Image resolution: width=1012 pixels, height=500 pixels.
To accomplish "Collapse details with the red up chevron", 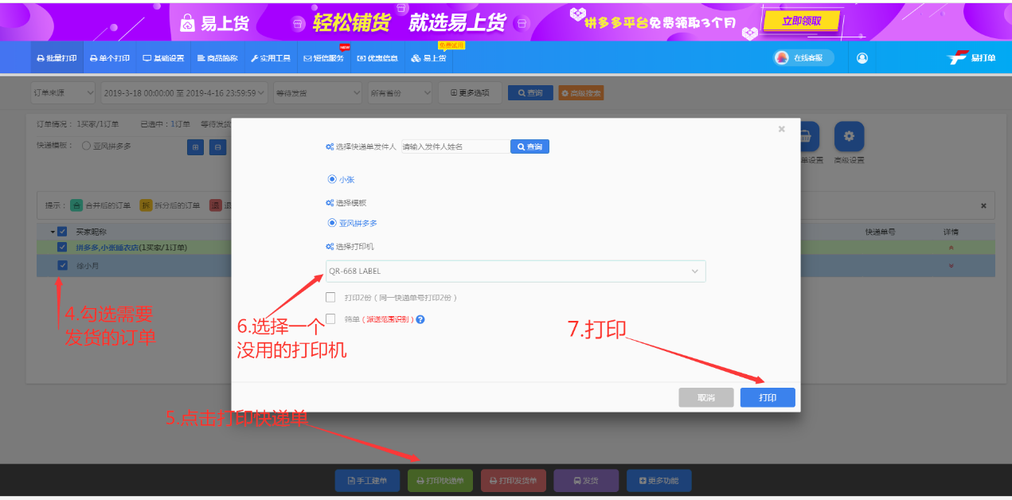I will coord(951,248).
